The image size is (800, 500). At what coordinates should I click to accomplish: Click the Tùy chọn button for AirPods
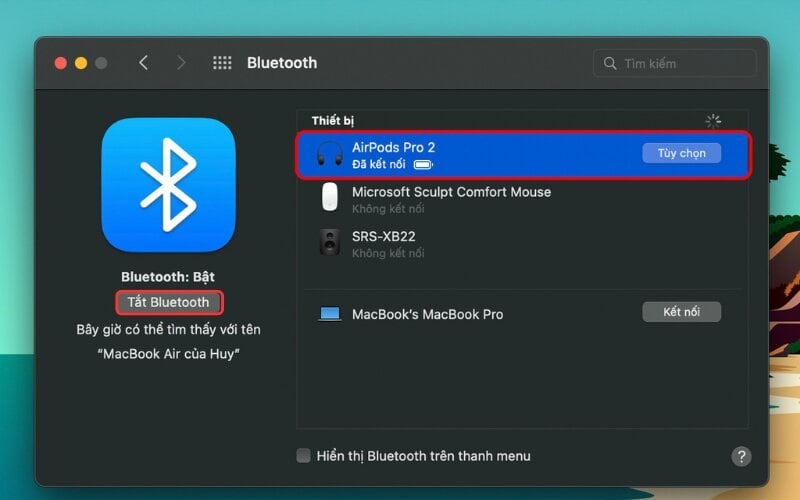[x=681, y=153]
